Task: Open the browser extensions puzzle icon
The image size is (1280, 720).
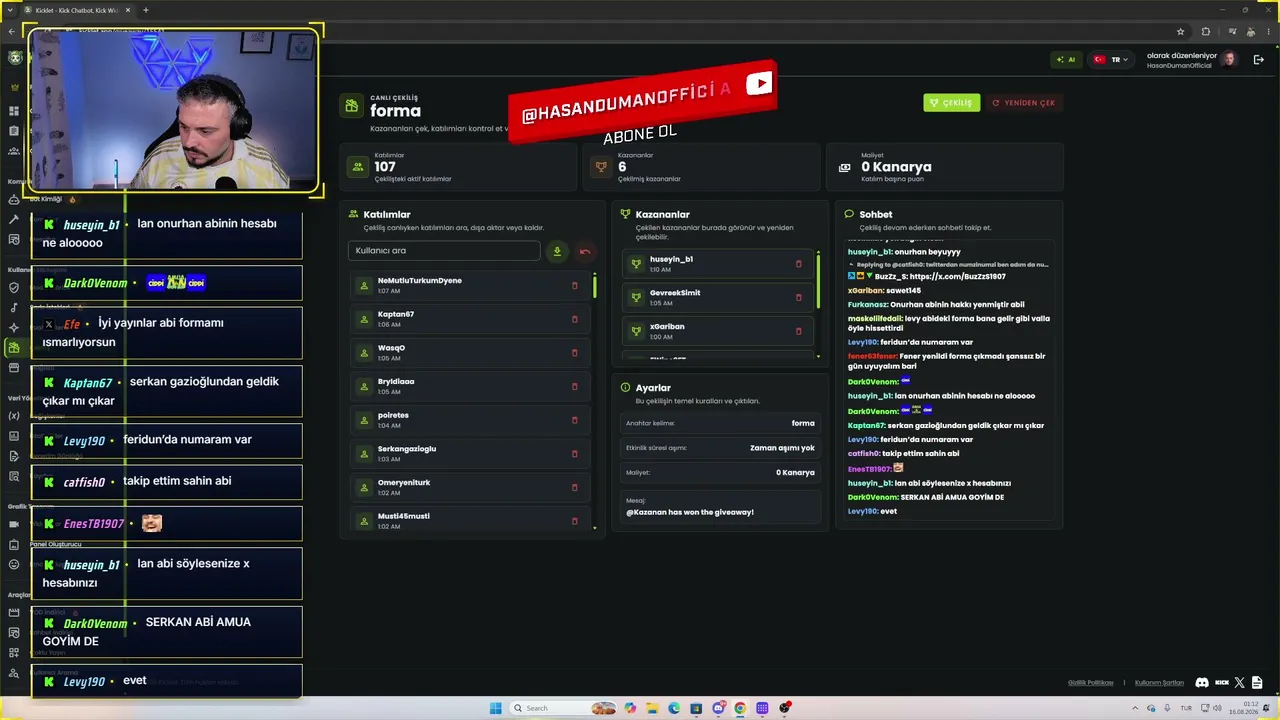Action: [1205, 31]
